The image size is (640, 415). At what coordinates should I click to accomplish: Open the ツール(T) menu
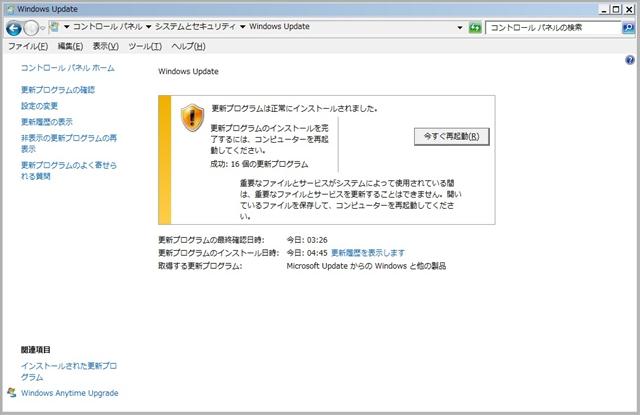(x=145, y=47)
